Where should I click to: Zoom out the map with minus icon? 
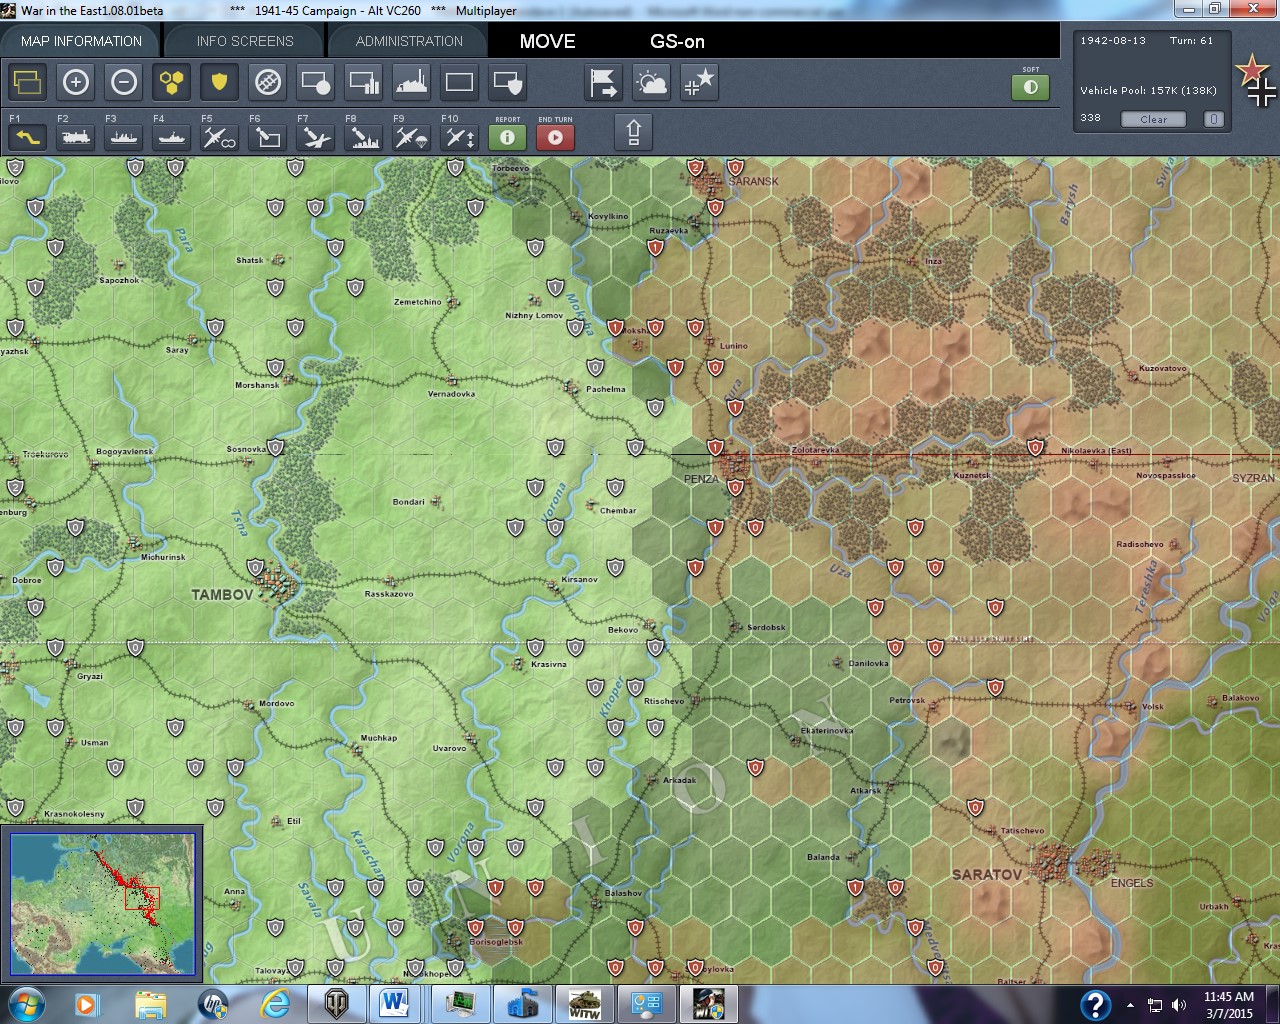click(x=124, y=82)
